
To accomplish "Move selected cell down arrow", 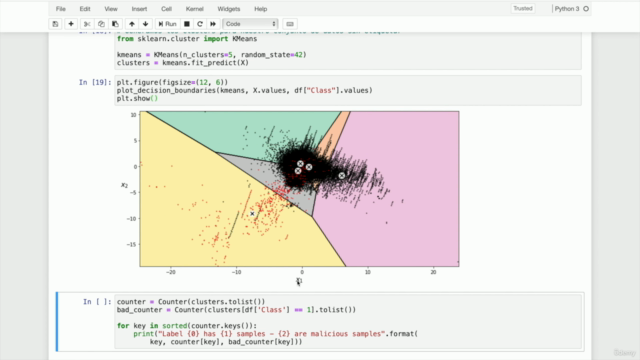I will [x=146, y=24].
